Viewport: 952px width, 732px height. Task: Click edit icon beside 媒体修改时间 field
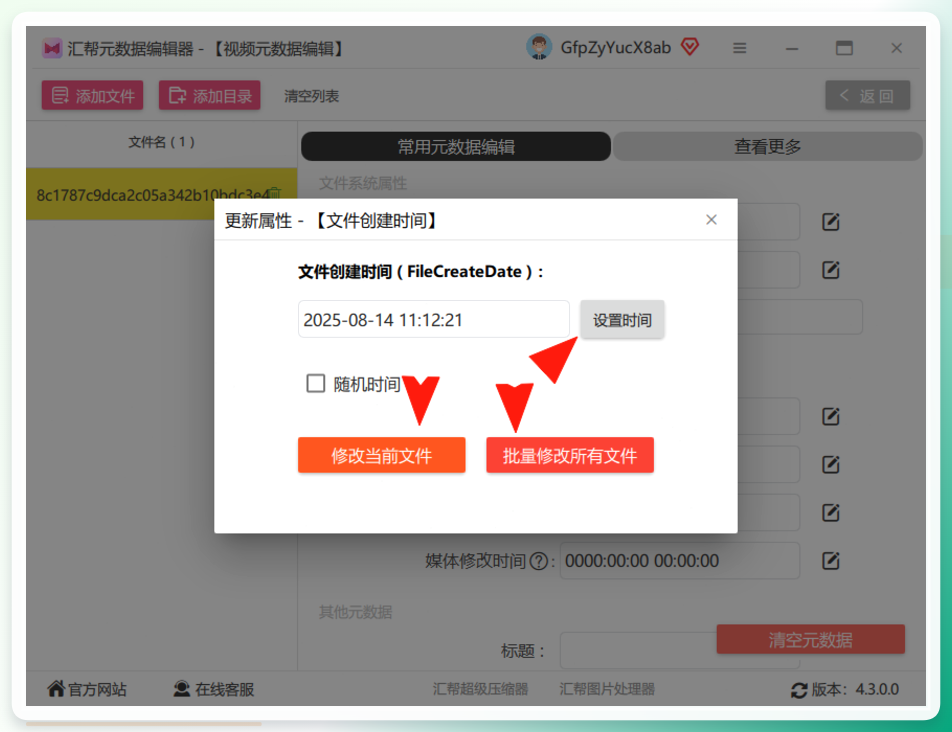[x=831, y=561]
